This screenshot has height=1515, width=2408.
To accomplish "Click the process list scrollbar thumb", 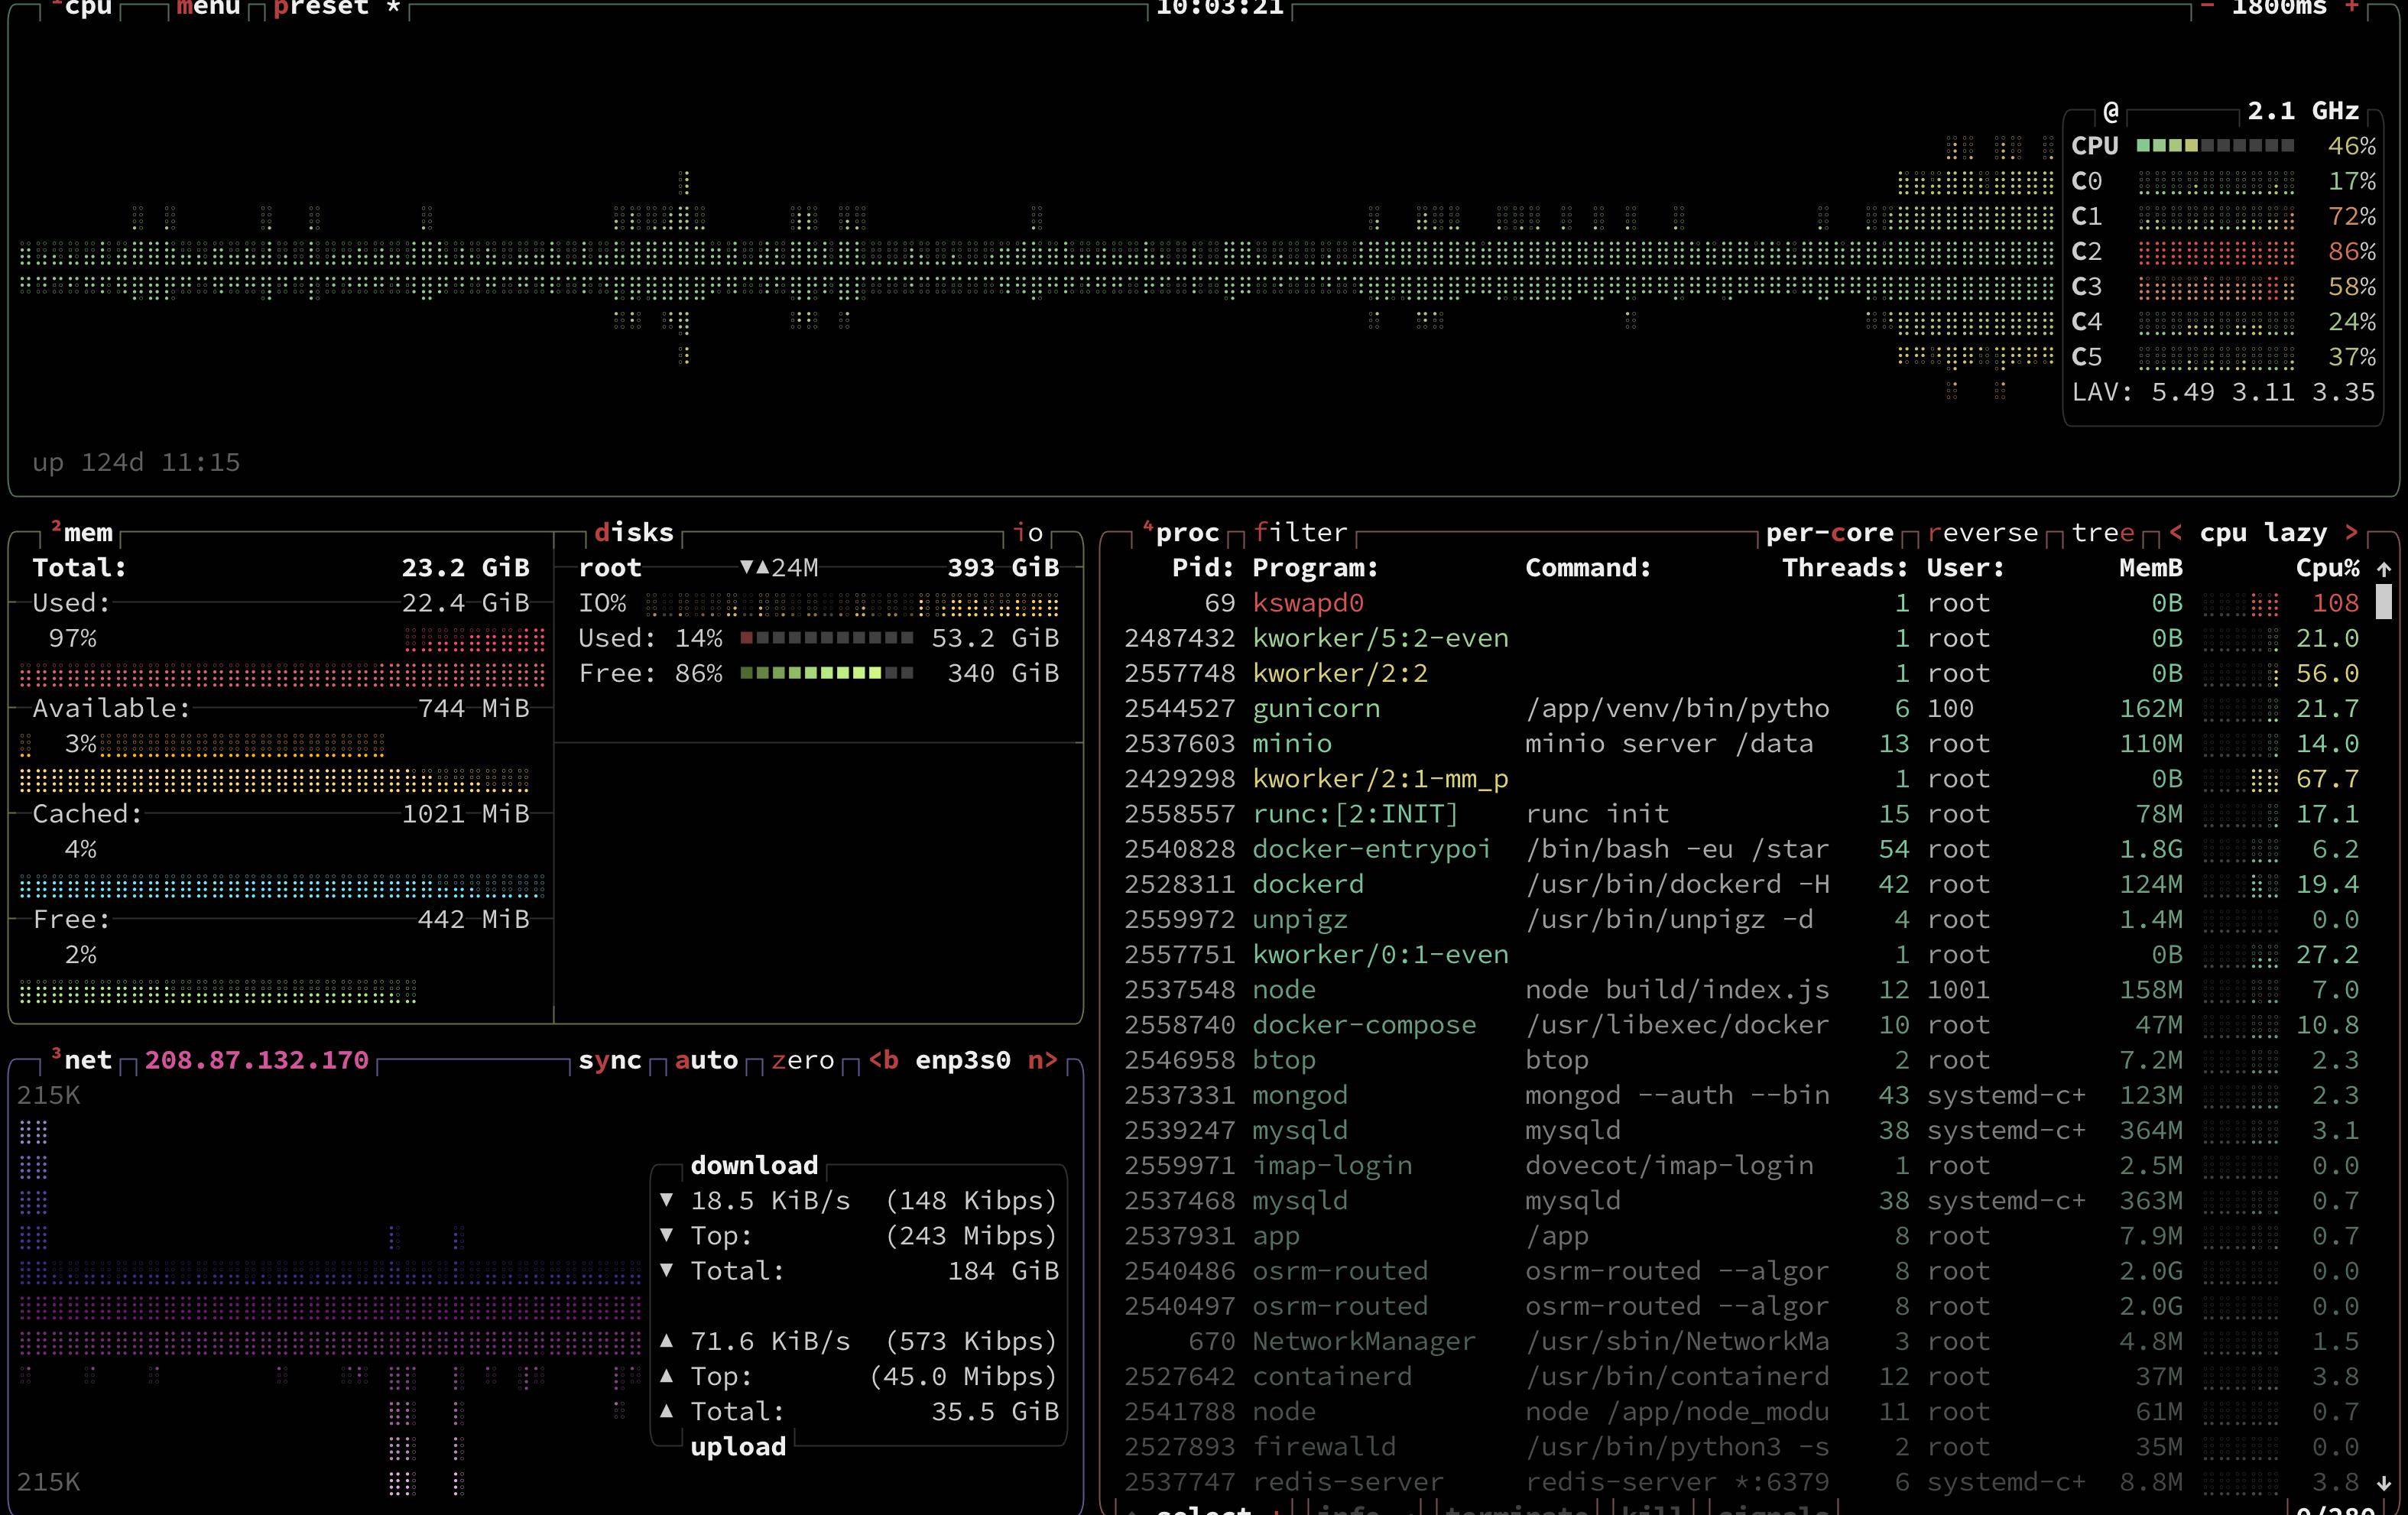I will click(2384, 602).
